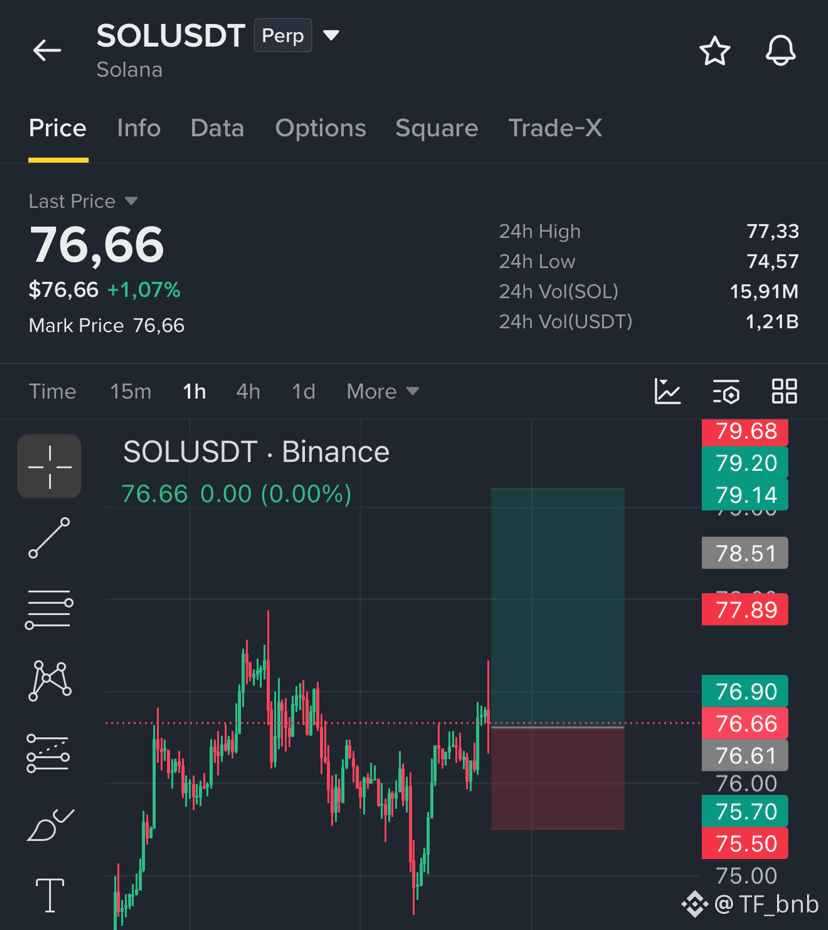This screenshot has height=930, width=828.
Task: Switch to the Options tab
Action: 320,128
